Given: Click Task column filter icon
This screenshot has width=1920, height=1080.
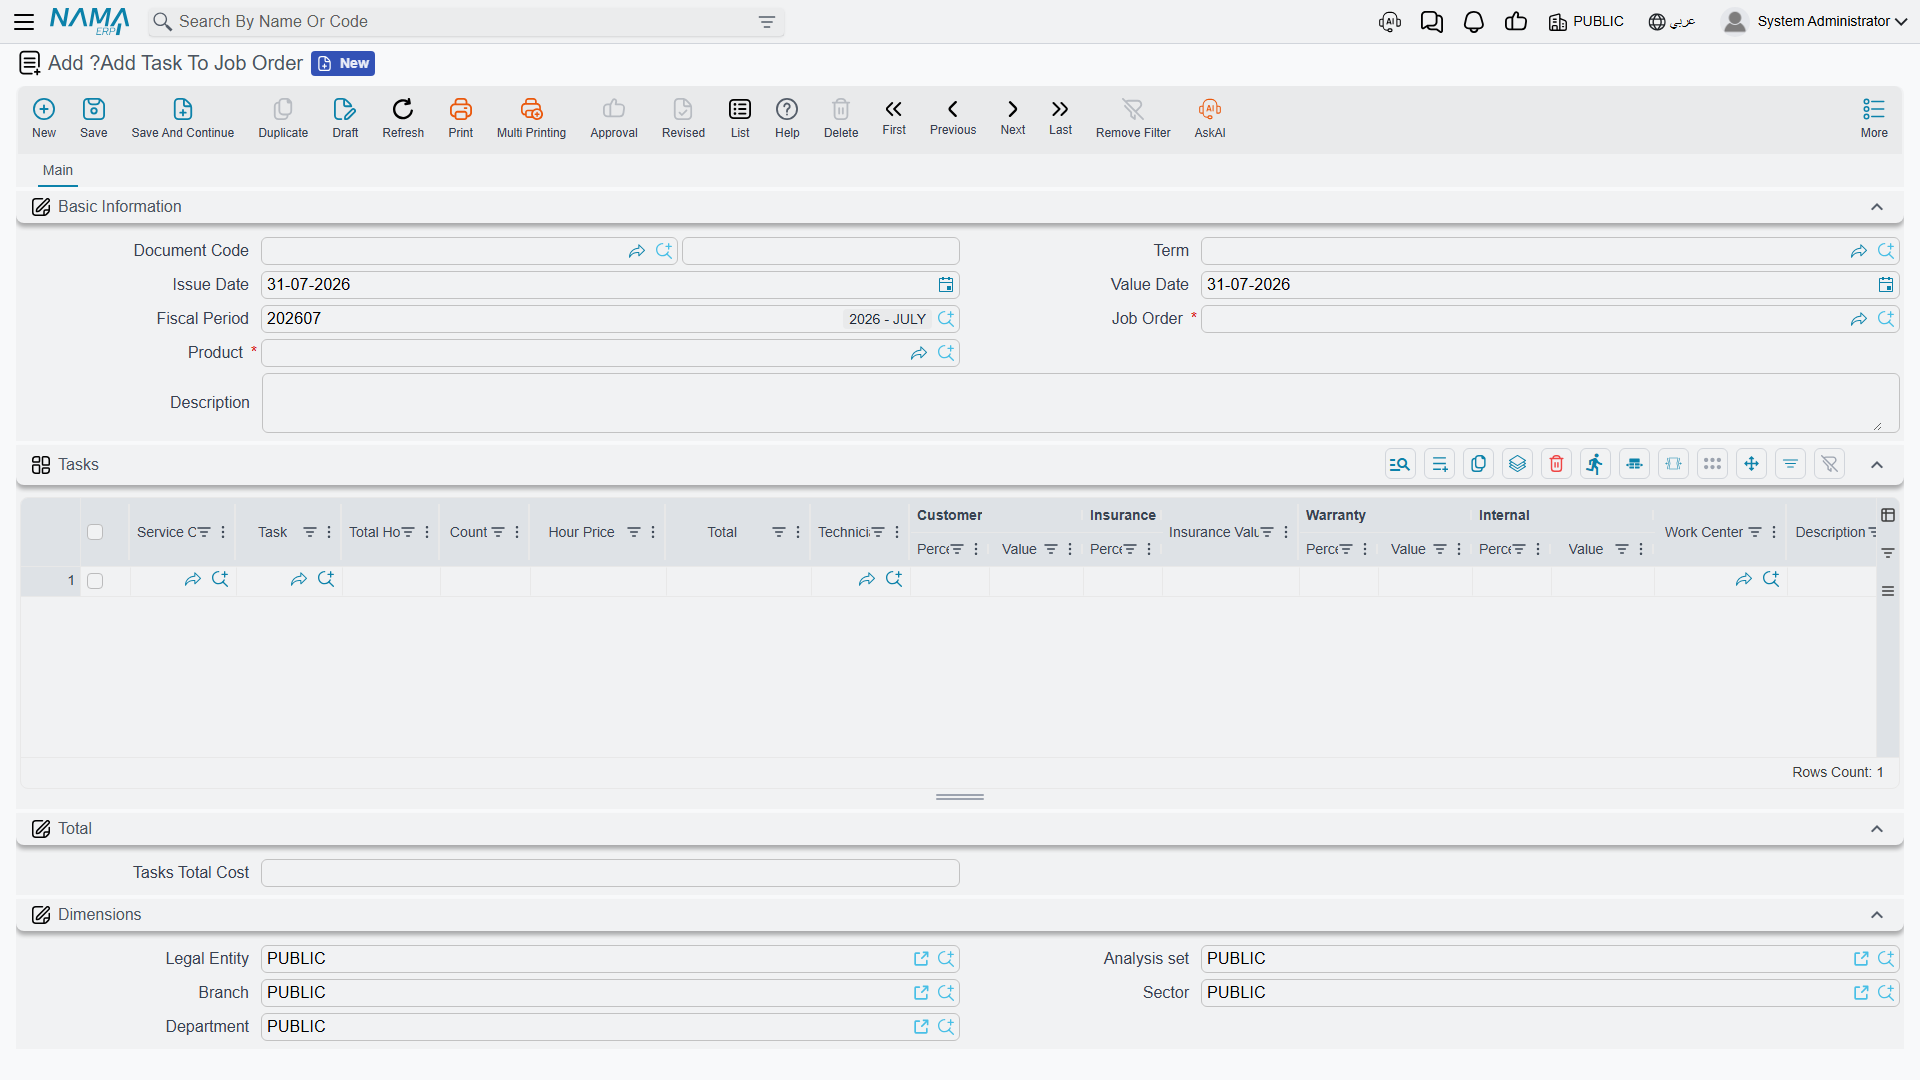Looking at the screenshot, I should click(310, 533).
